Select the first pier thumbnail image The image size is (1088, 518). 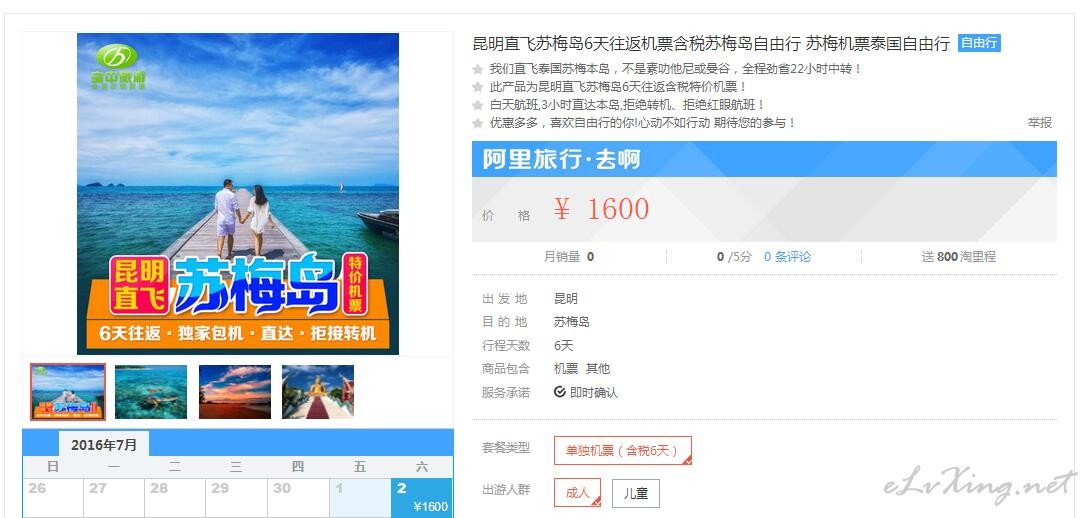(x=68, y=392)
